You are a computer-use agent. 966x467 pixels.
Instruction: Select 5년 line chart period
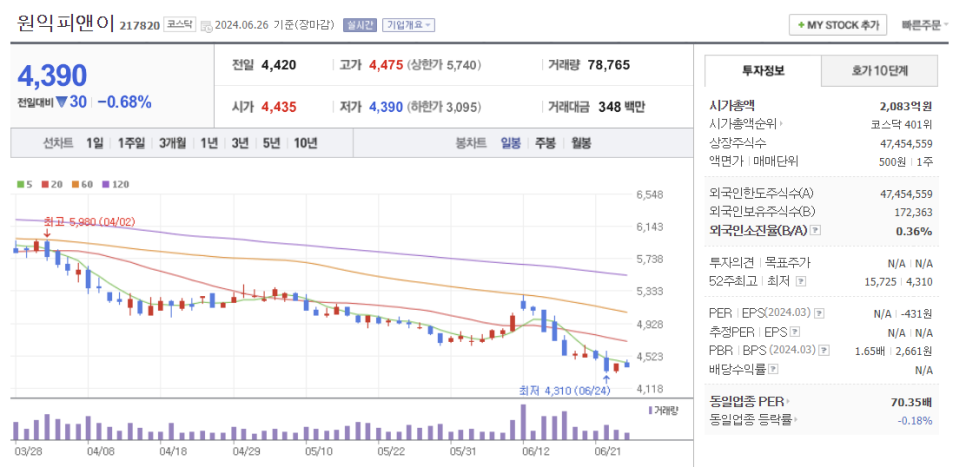[271, 143]
